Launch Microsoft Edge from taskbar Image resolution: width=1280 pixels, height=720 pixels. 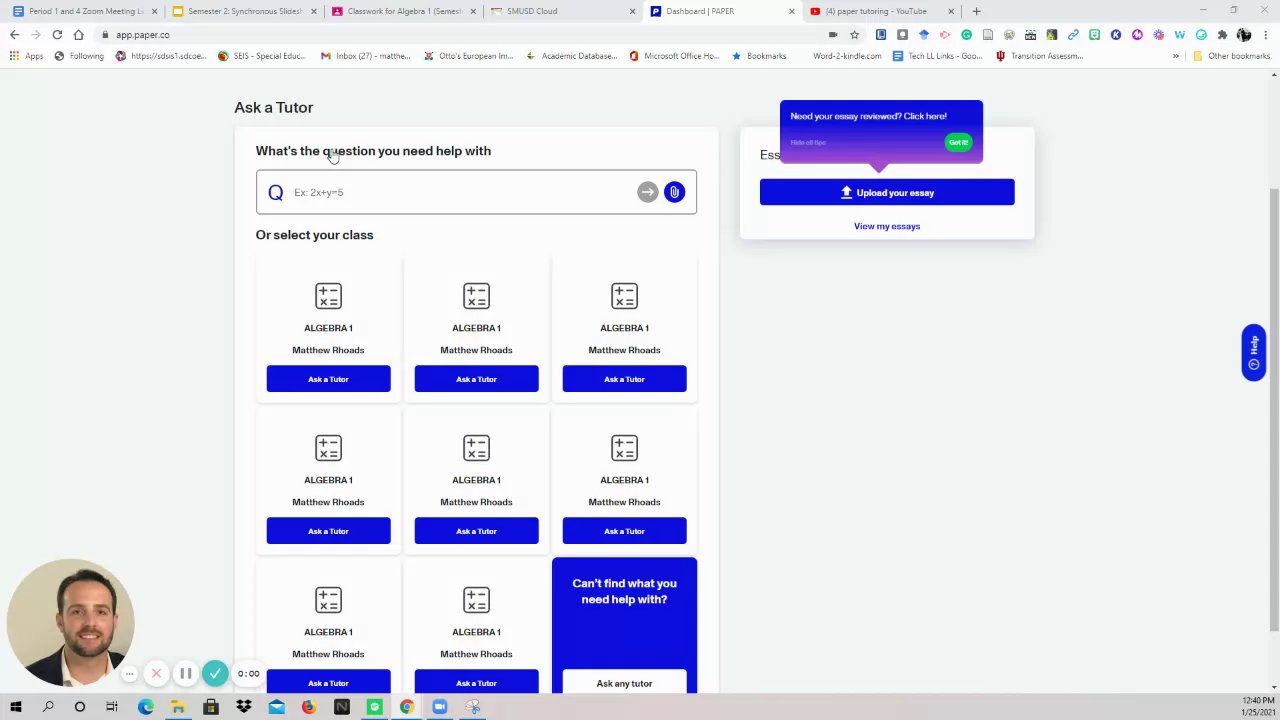click(146, 707)
